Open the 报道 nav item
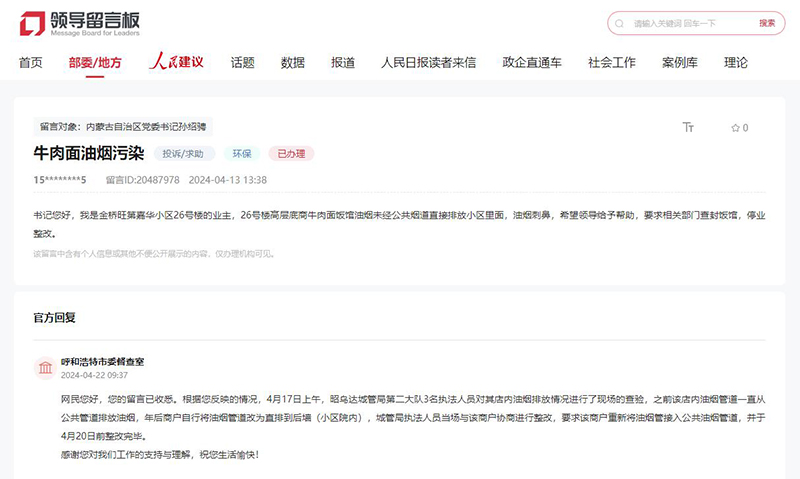Screen dimensions: 800x479 (x=343, y=62)
